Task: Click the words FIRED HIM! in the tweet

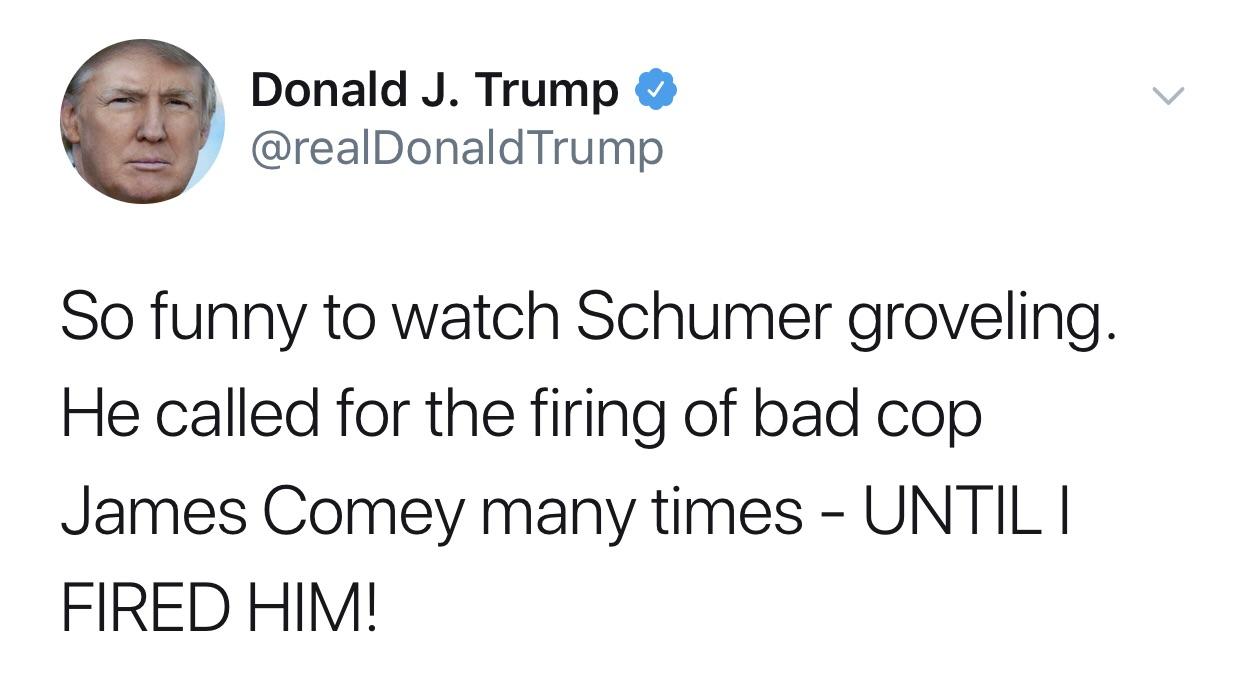Action: [220, 608]
